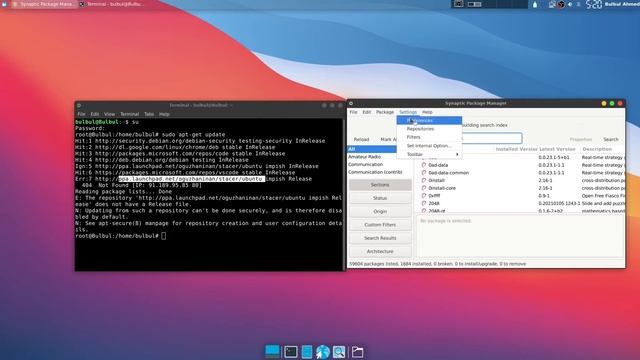Image resolution: width=640 pixels, height=360 pixels.
Task: Open Help menu in Terminal window
Action: pos(164,114)
